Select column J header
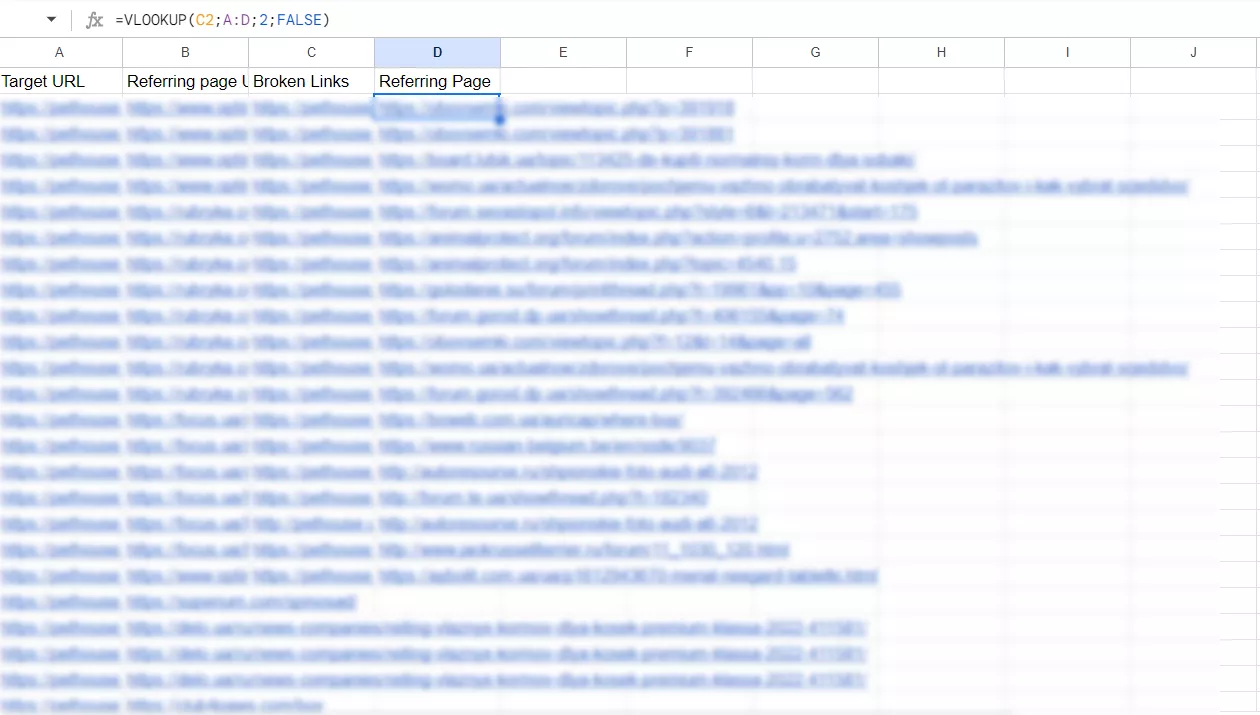 point(1194,52)
